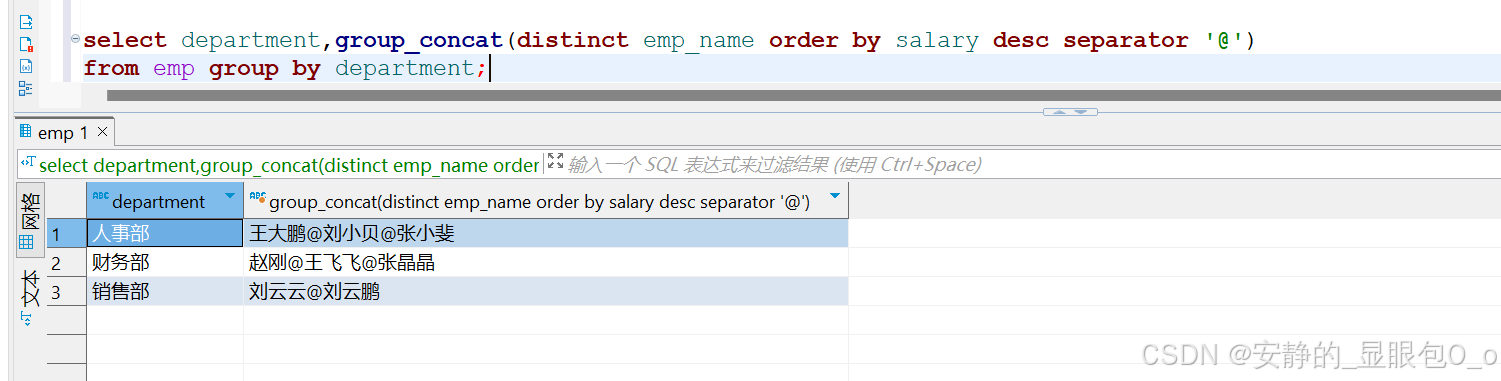Close the emp 1 results tab
Image resolution: width=1501 pixels, height=381 pixels.
tap(104, 133)
